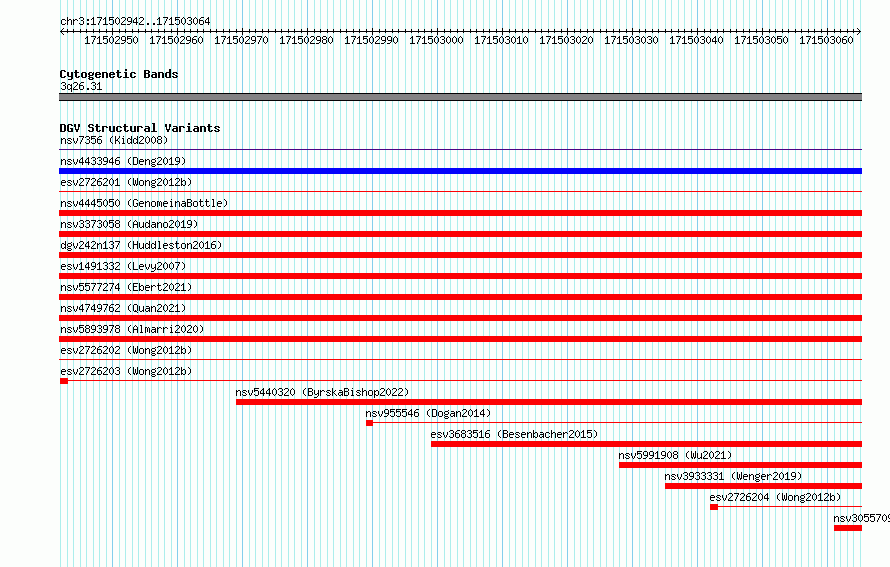
Task: Click nsv4749762 (Quan2021) label
Action: coord(123,308)
